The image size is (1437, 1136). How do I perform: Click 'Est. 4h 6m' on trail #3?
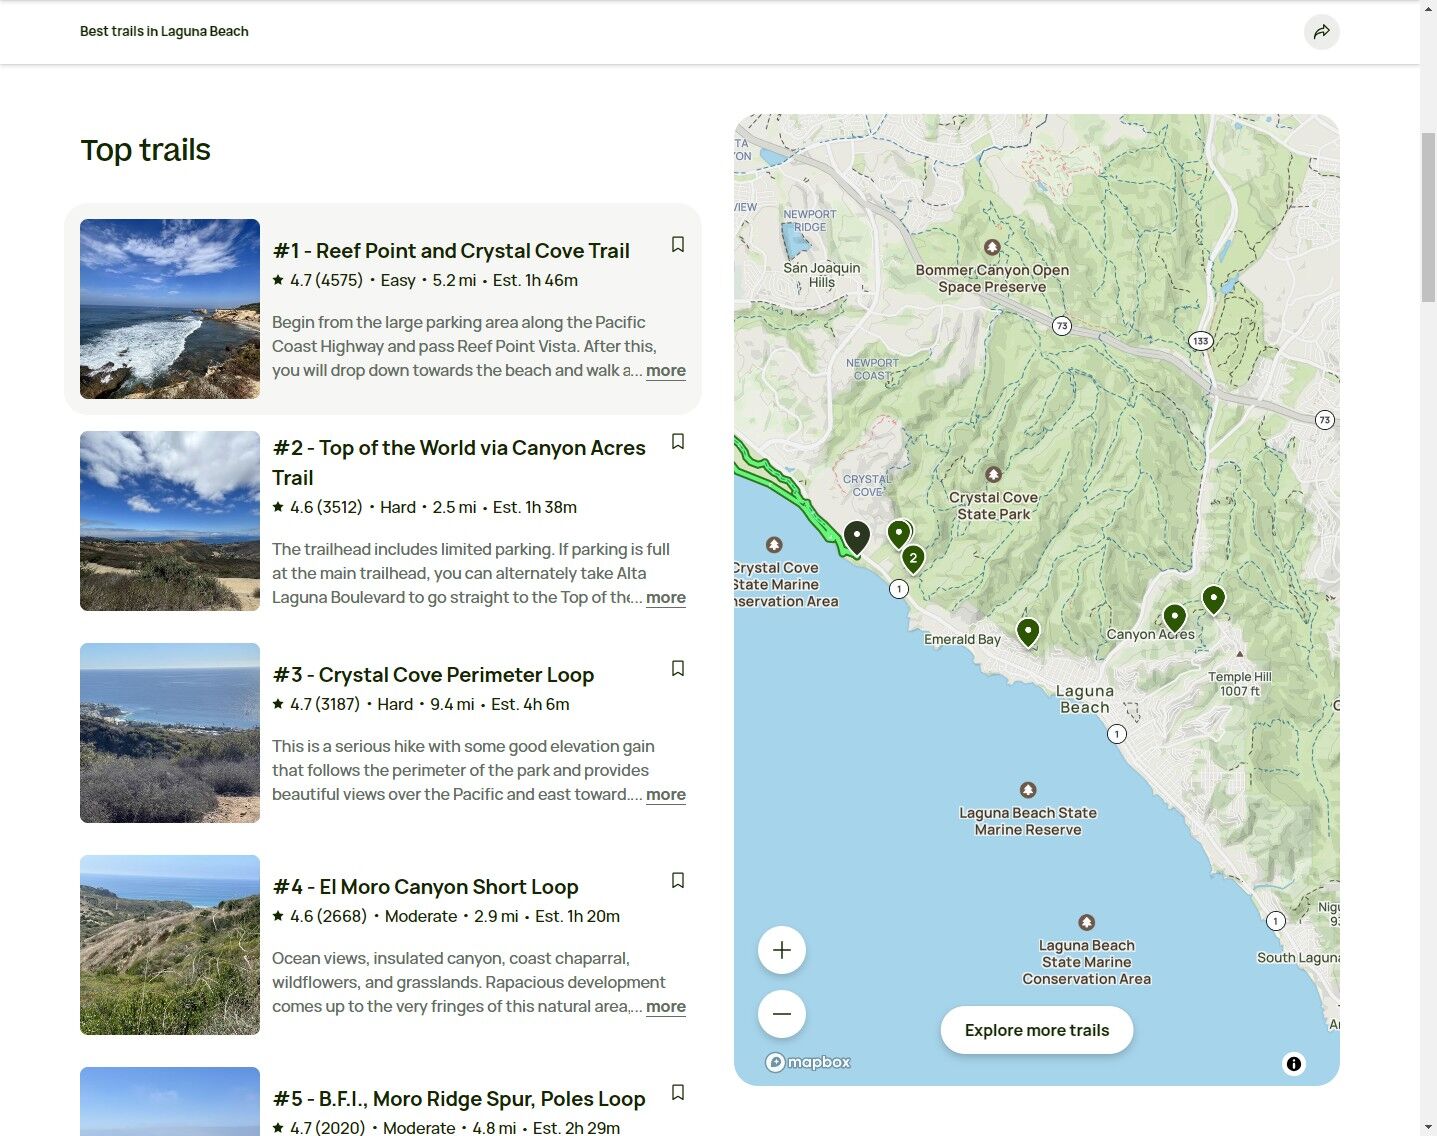tap(530, 705)
